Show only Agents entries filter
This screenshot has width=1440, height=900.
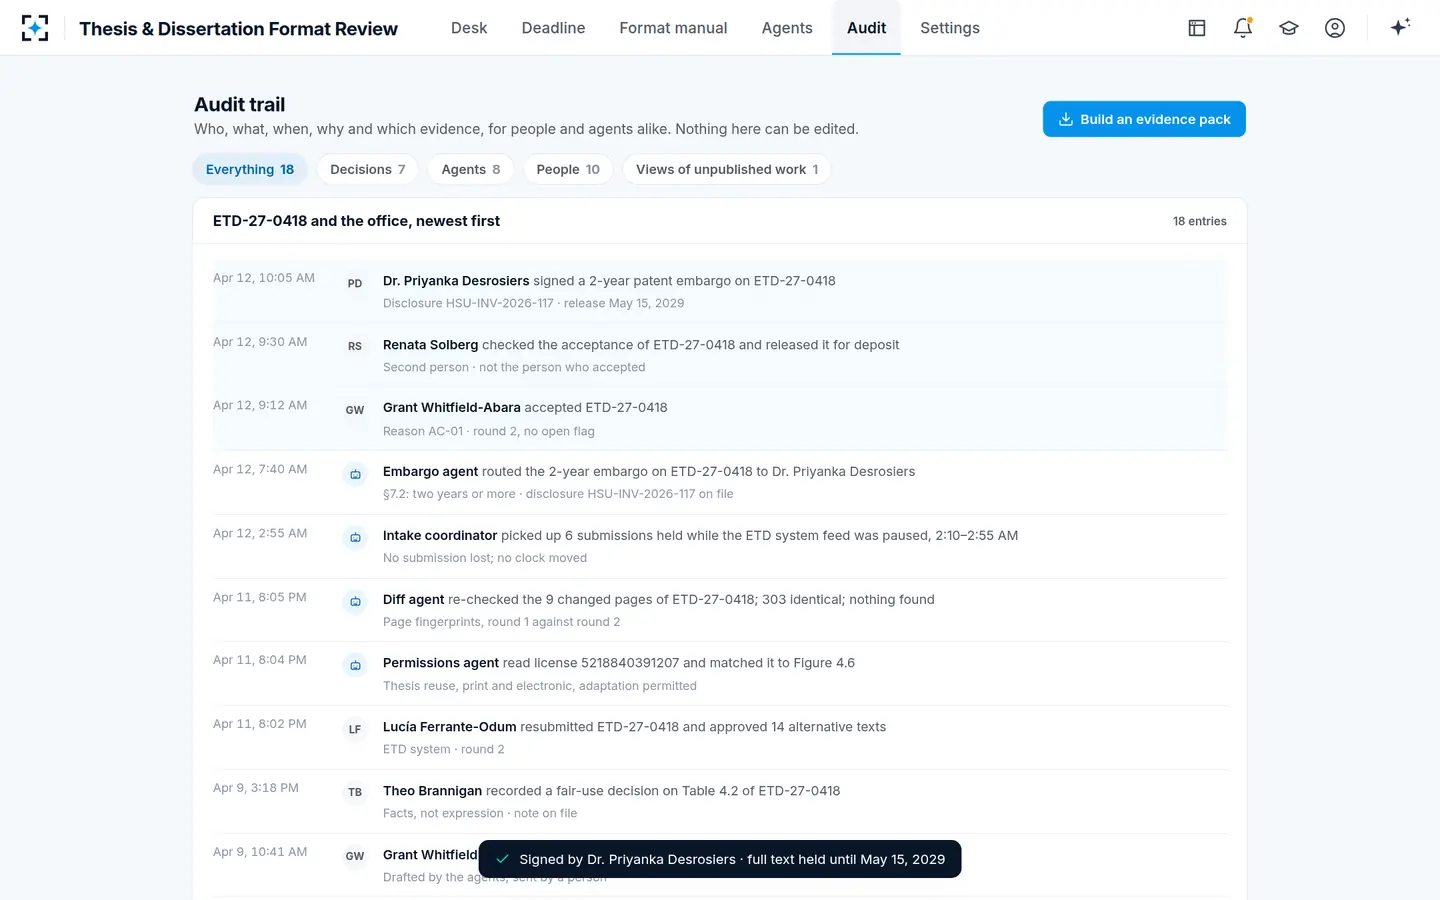(x=471, y=169)
